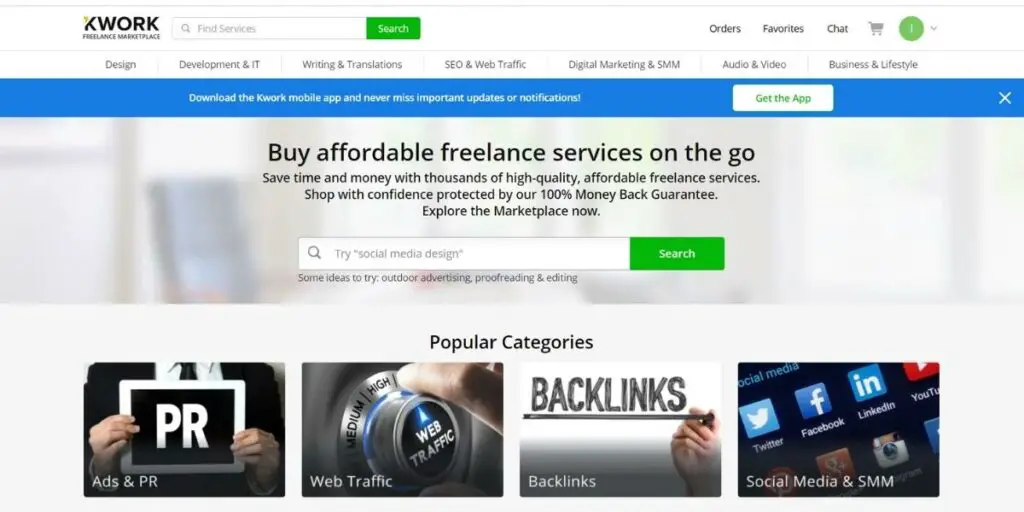Open the Favorites link
The image size is (1024, 512).
point(783,29)
